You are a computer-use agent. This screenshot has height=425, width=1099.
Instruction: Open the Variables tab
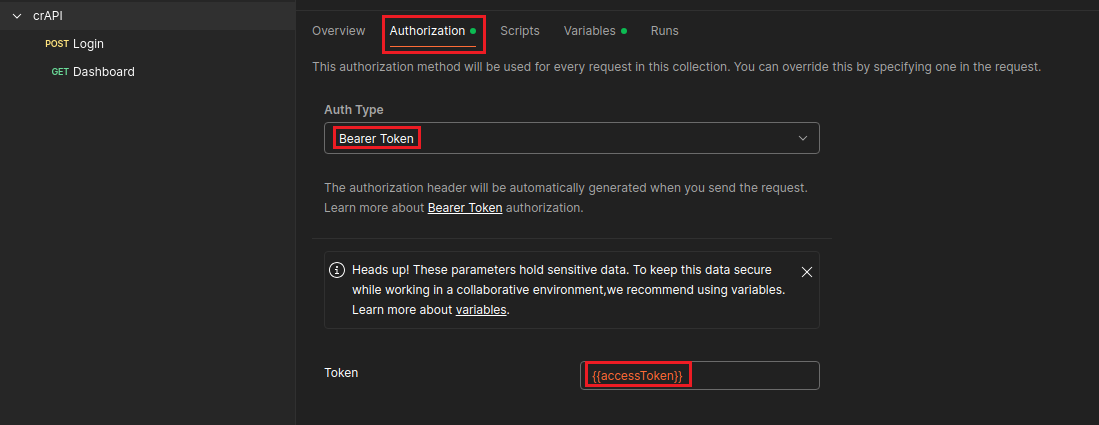[589, 31]
